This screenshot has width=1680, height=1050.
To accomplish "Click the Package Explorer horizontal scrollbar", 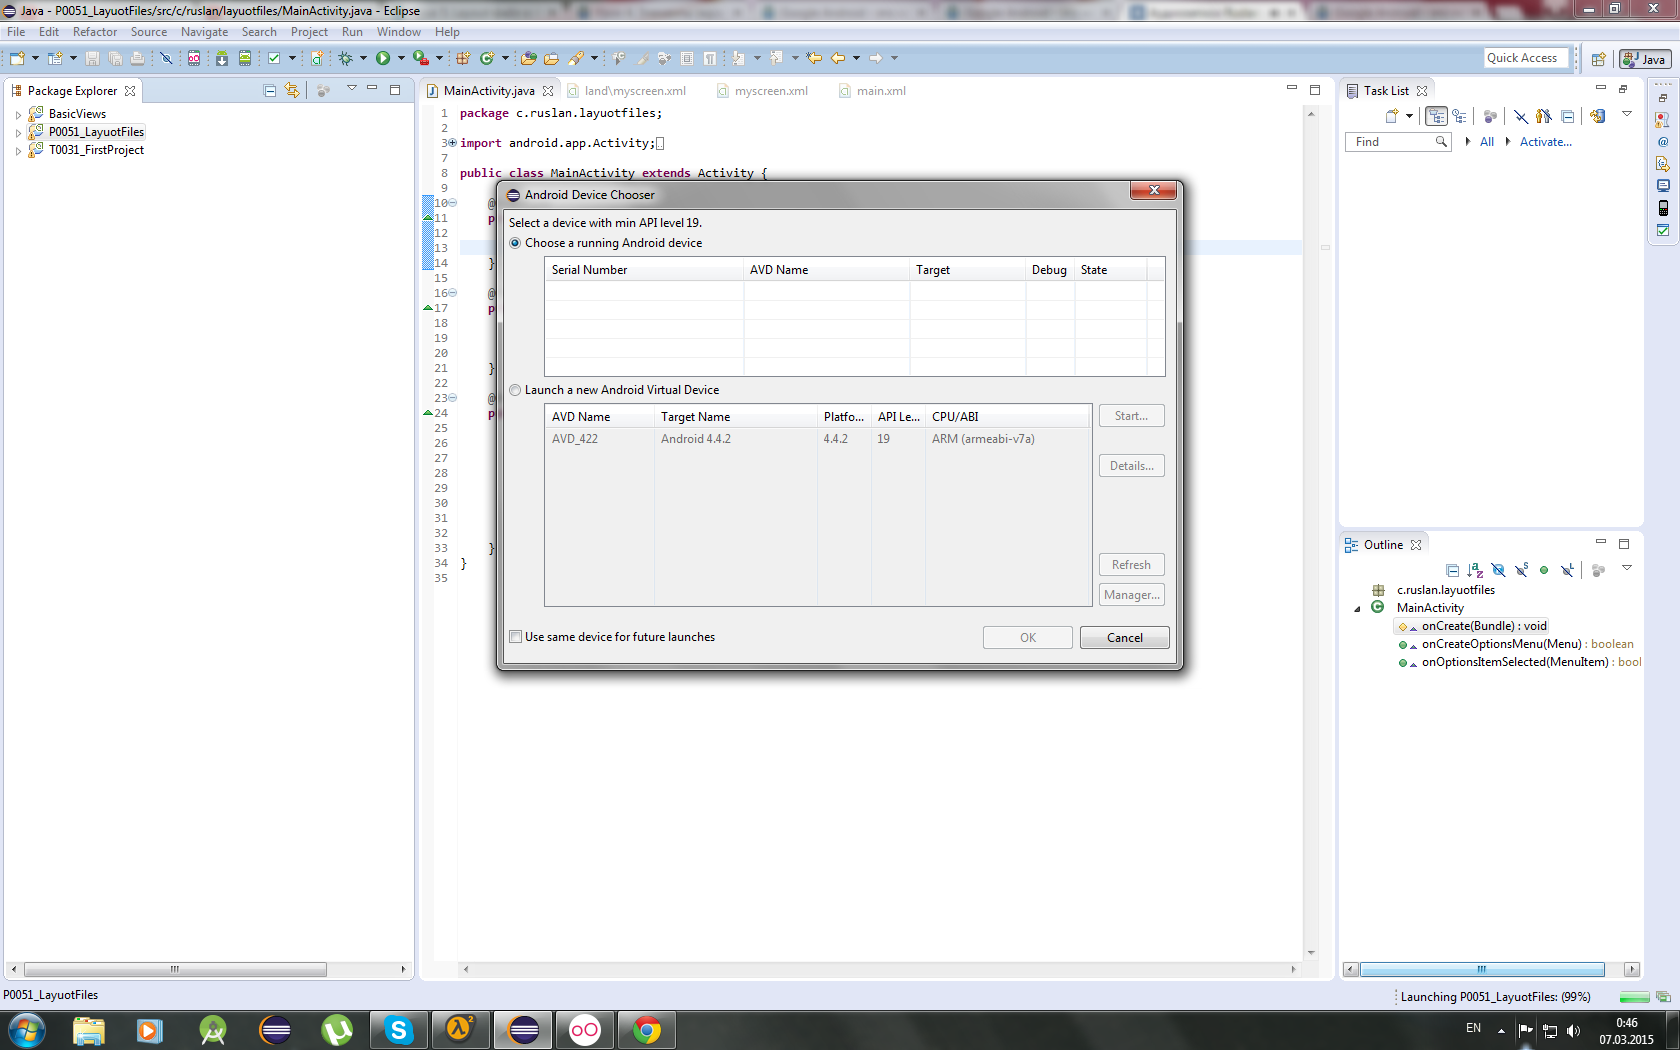I will [x=175, y=969].
